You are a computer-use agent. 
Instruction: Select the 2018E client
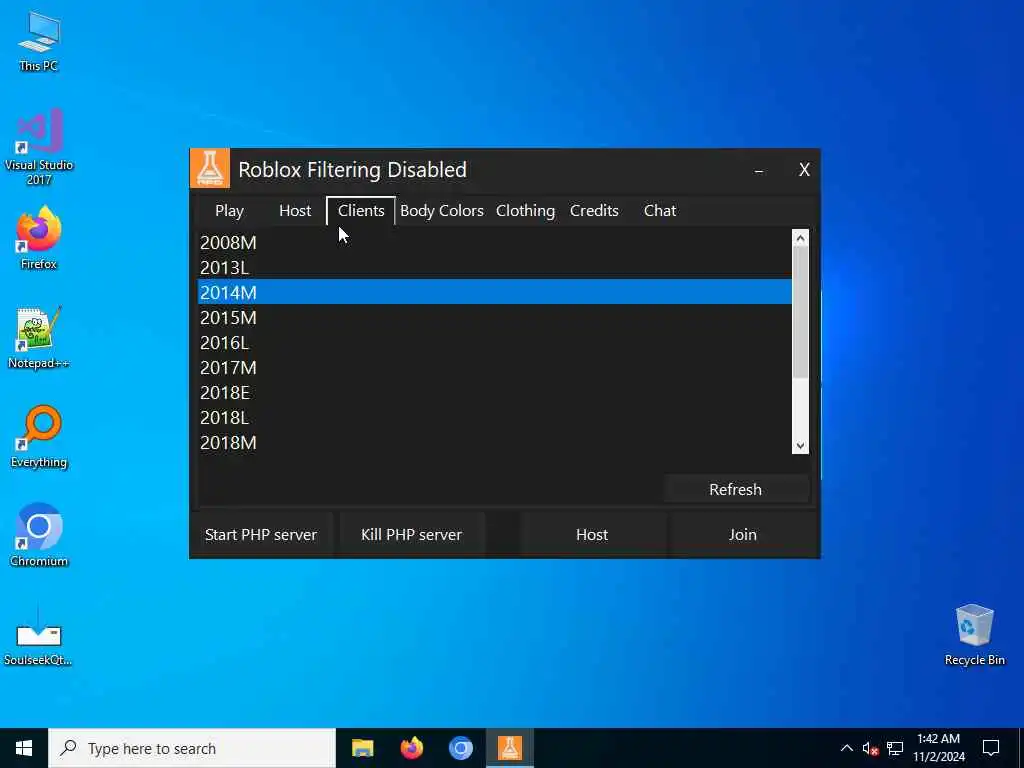point(494,392)
